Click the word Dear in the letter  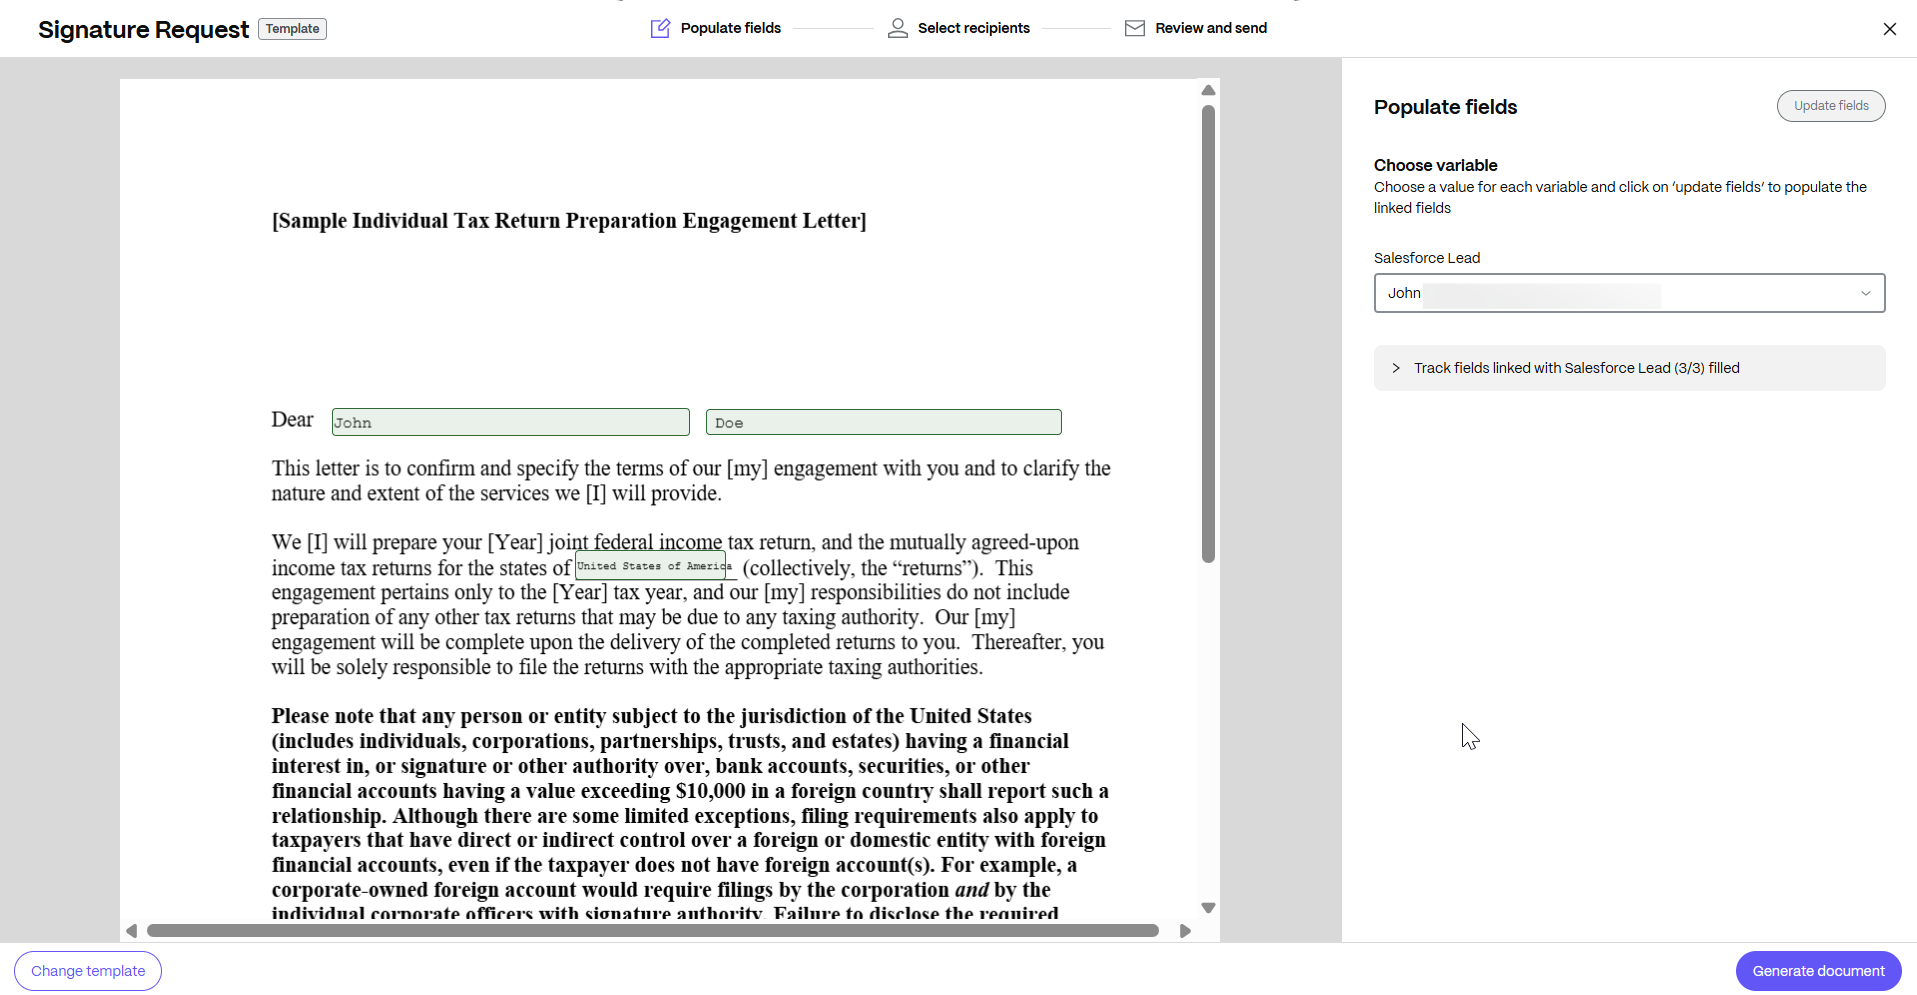click(x=292, y=420)
